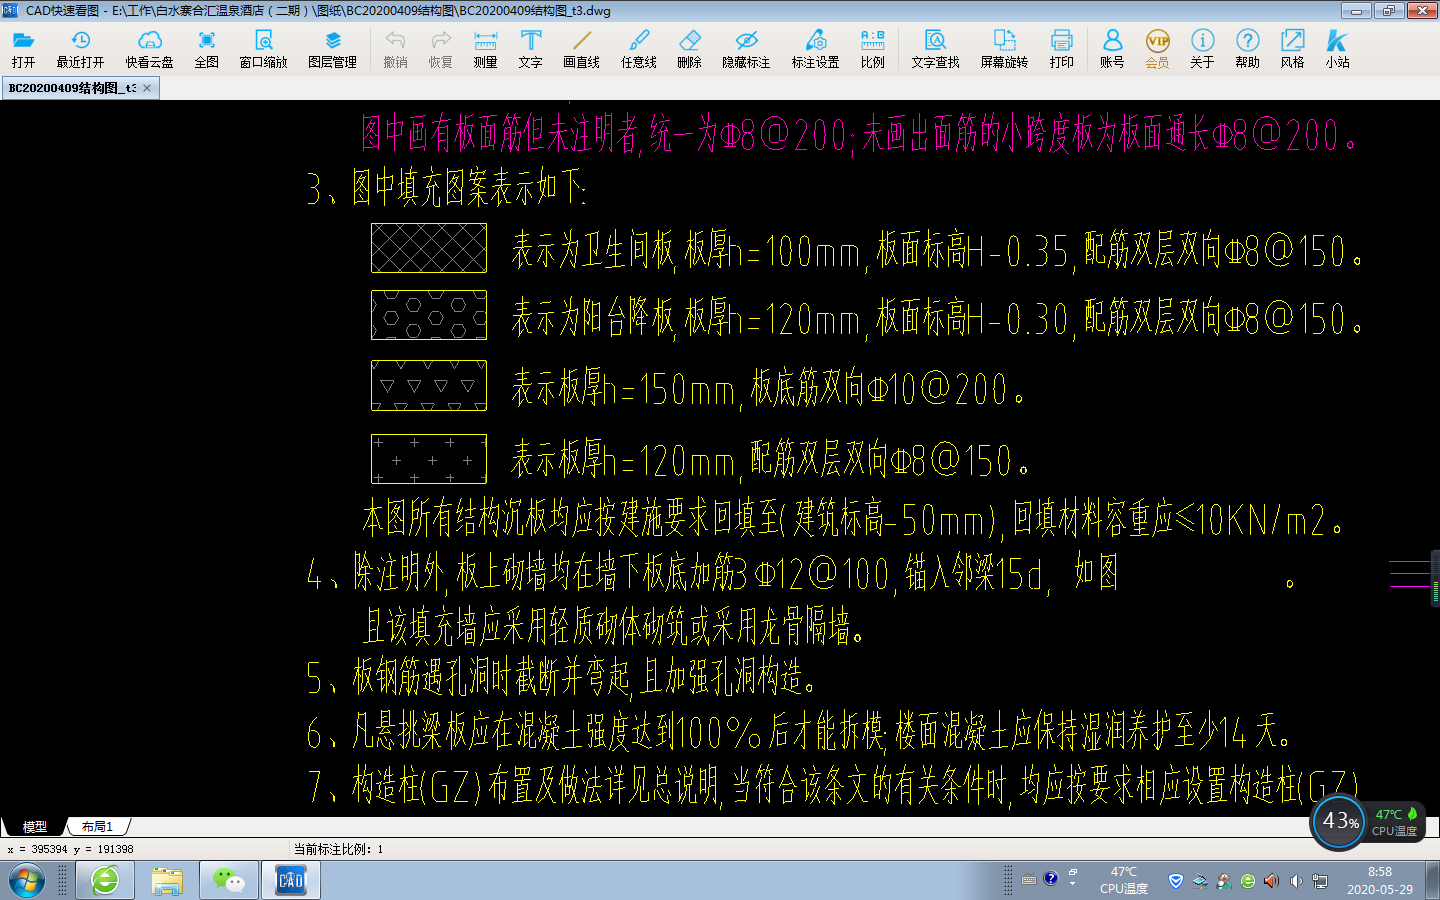Click the show desktop strip
This screenshot has height=900, width=1440.
(x=1432, y=881)
